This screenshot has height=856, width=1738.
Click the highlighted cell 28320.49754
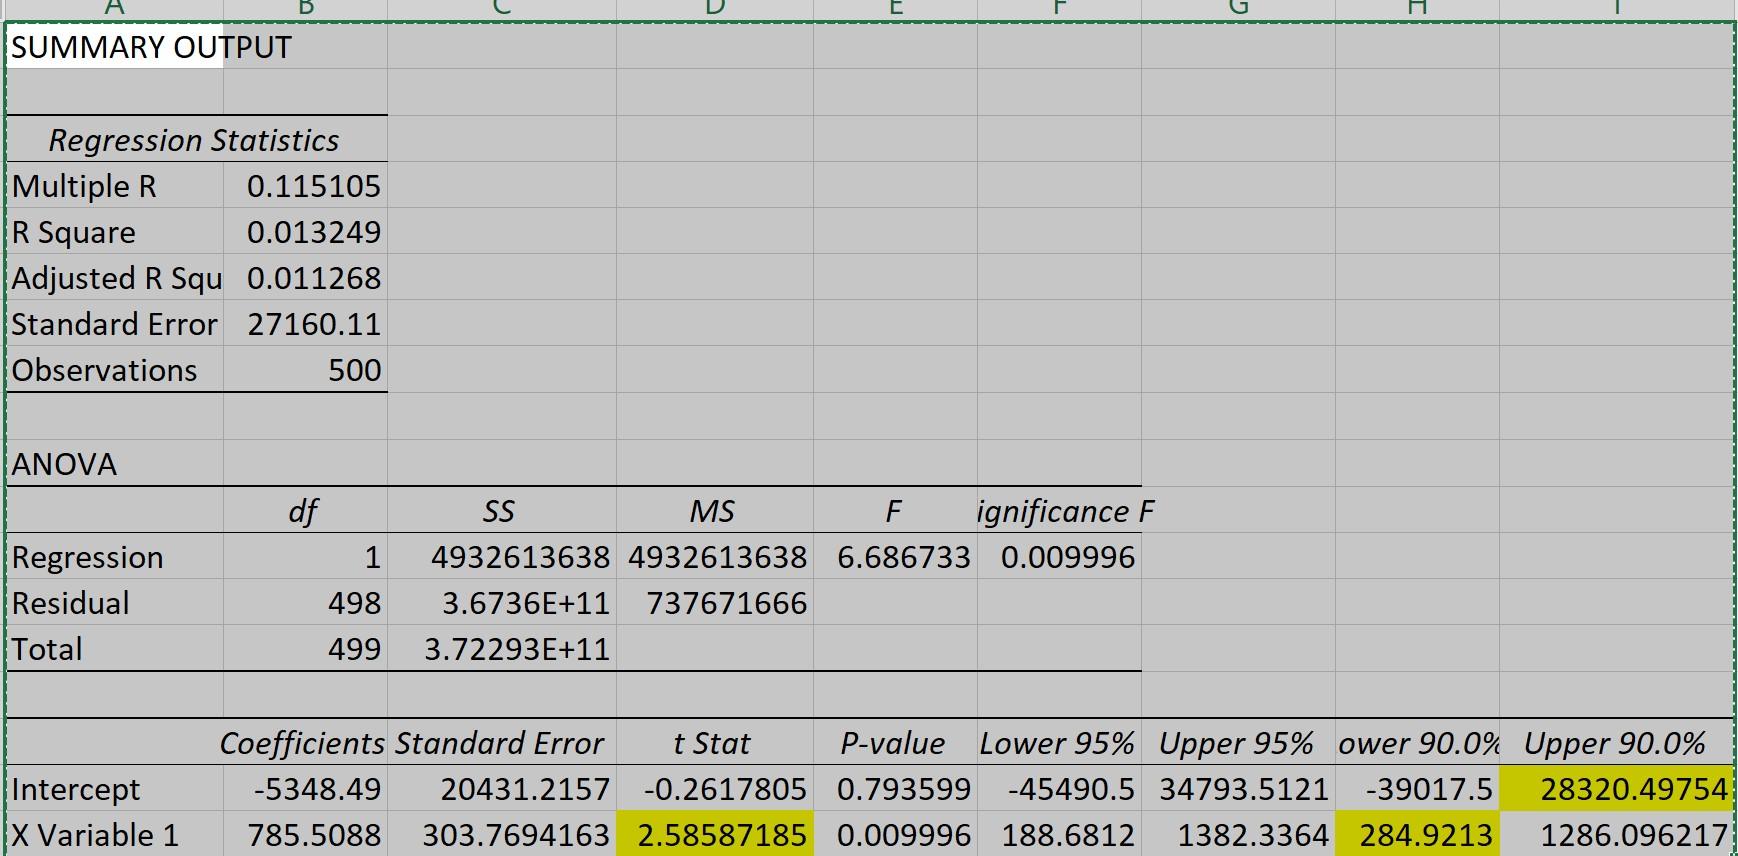pyautogui.click(x=1616, y=788)
